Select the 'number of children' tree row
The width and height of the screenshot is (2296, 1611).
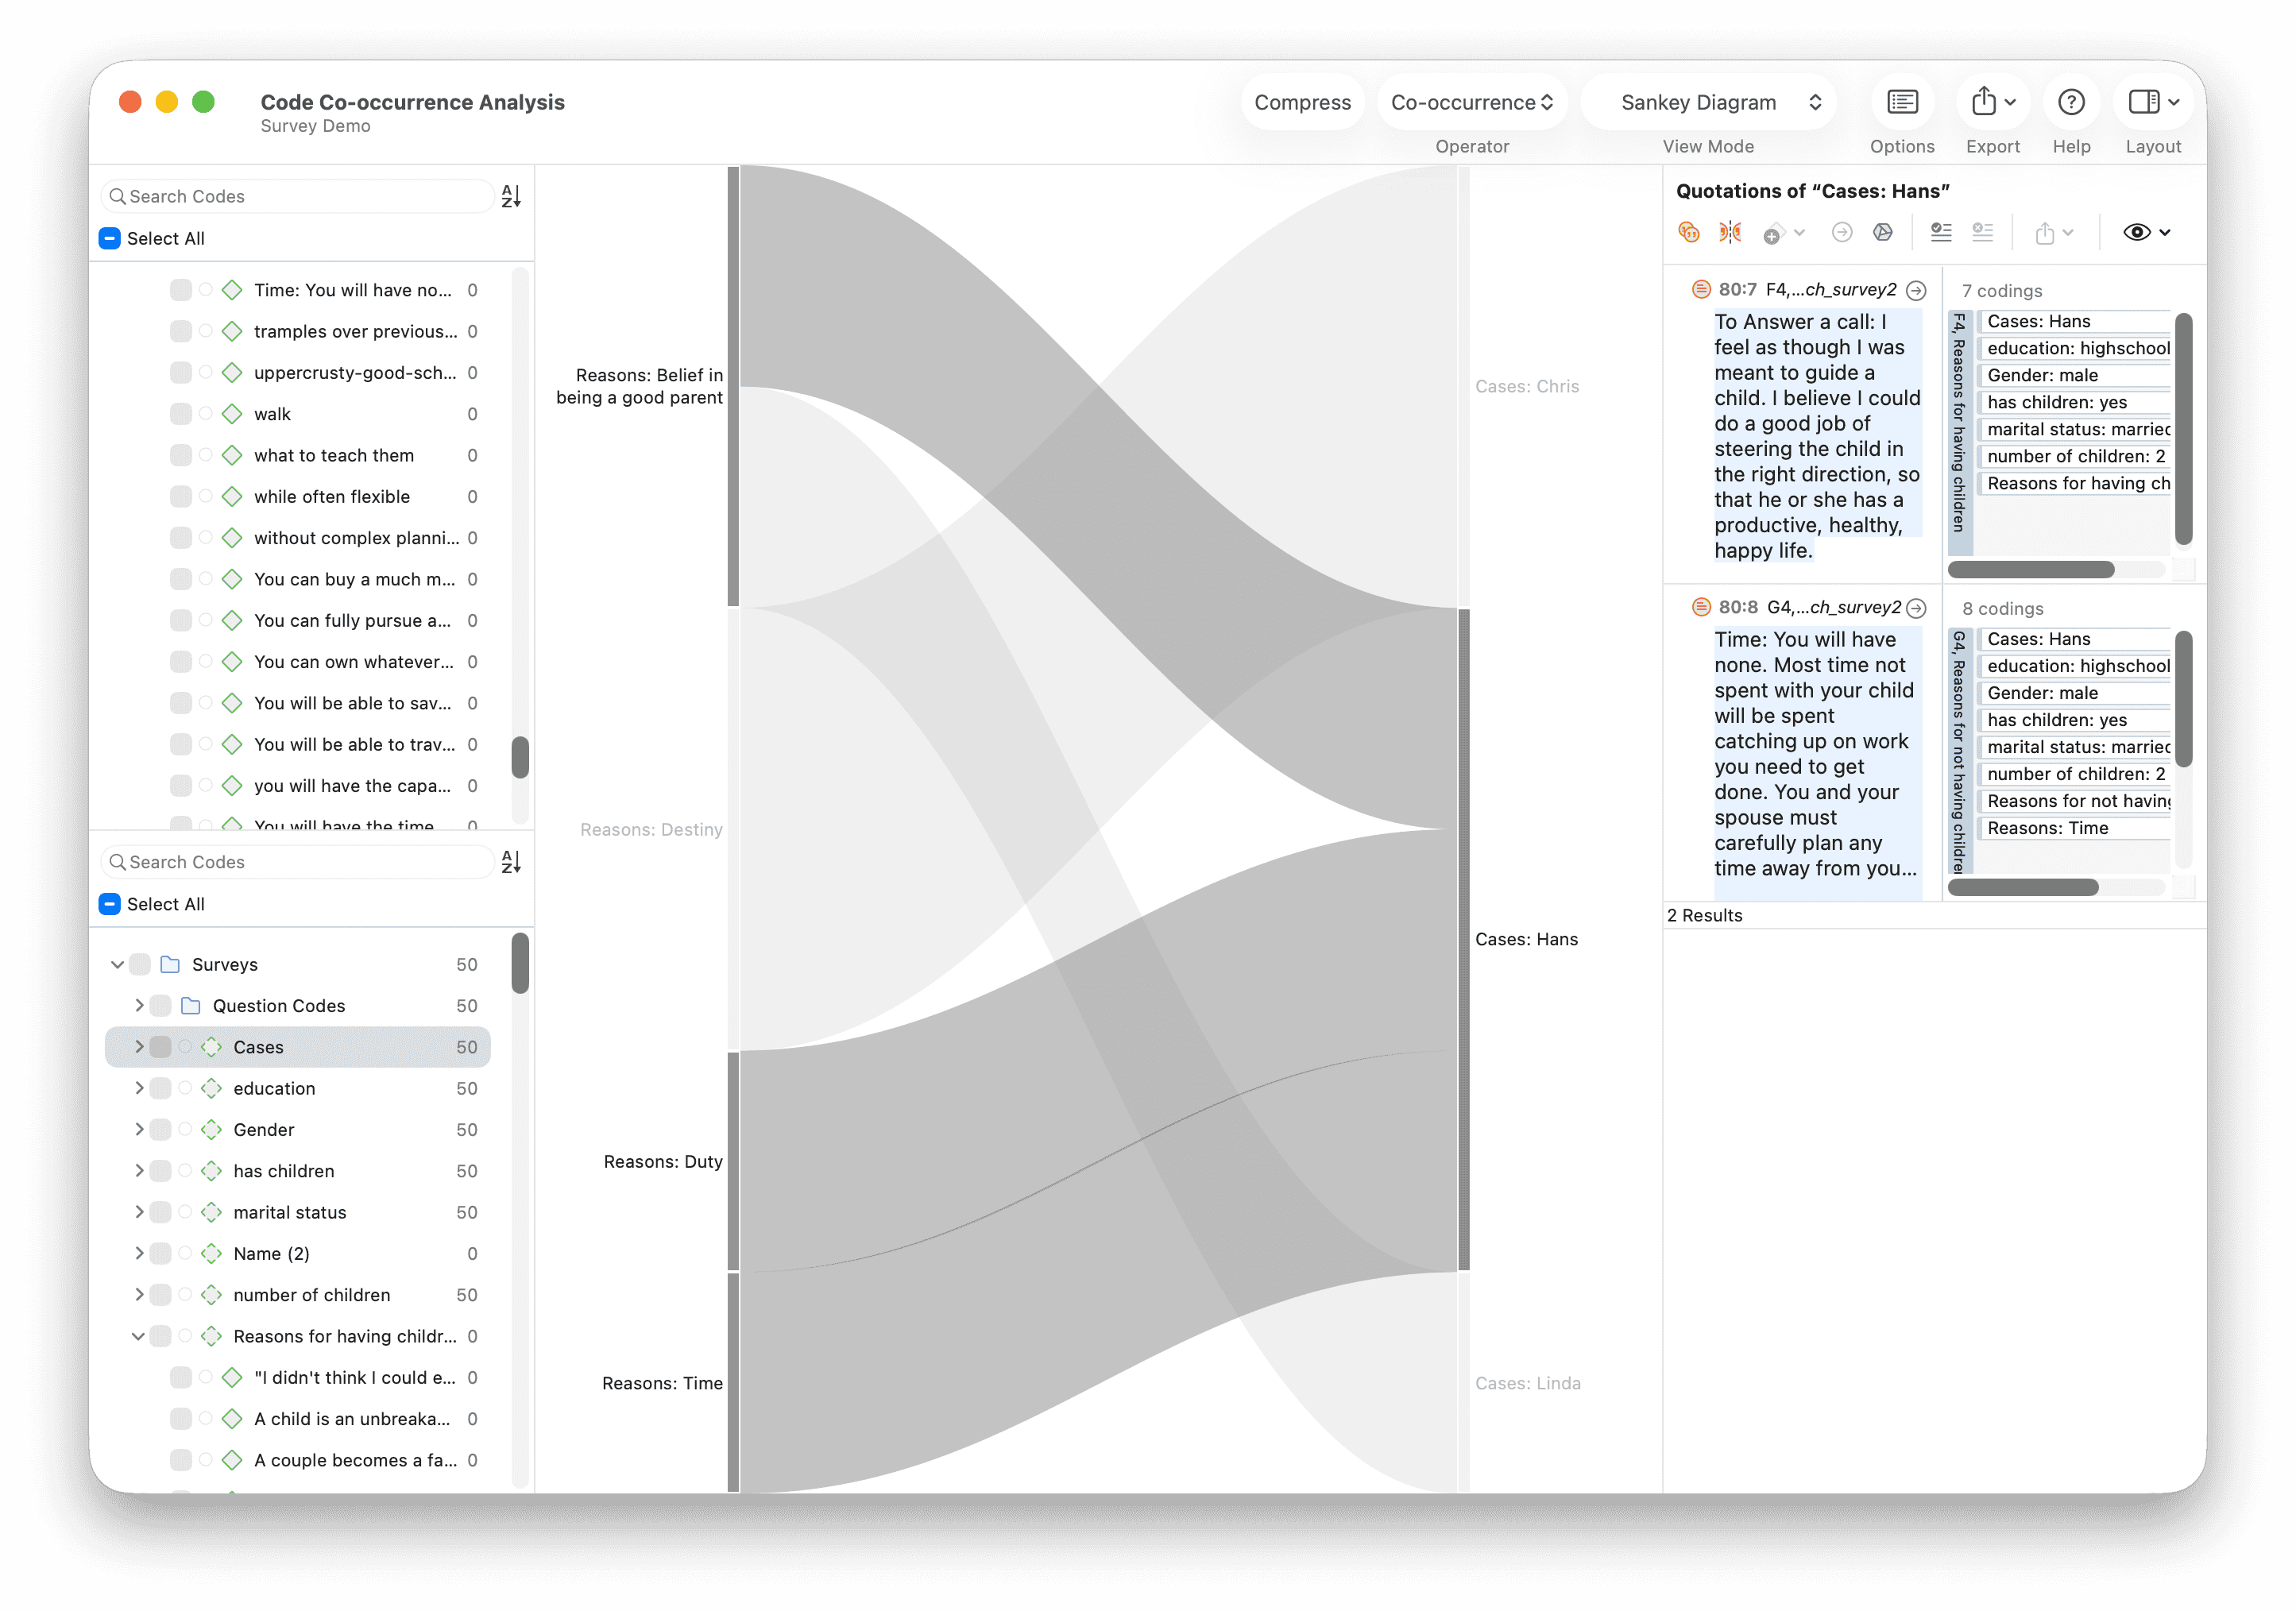[298, 1295]
